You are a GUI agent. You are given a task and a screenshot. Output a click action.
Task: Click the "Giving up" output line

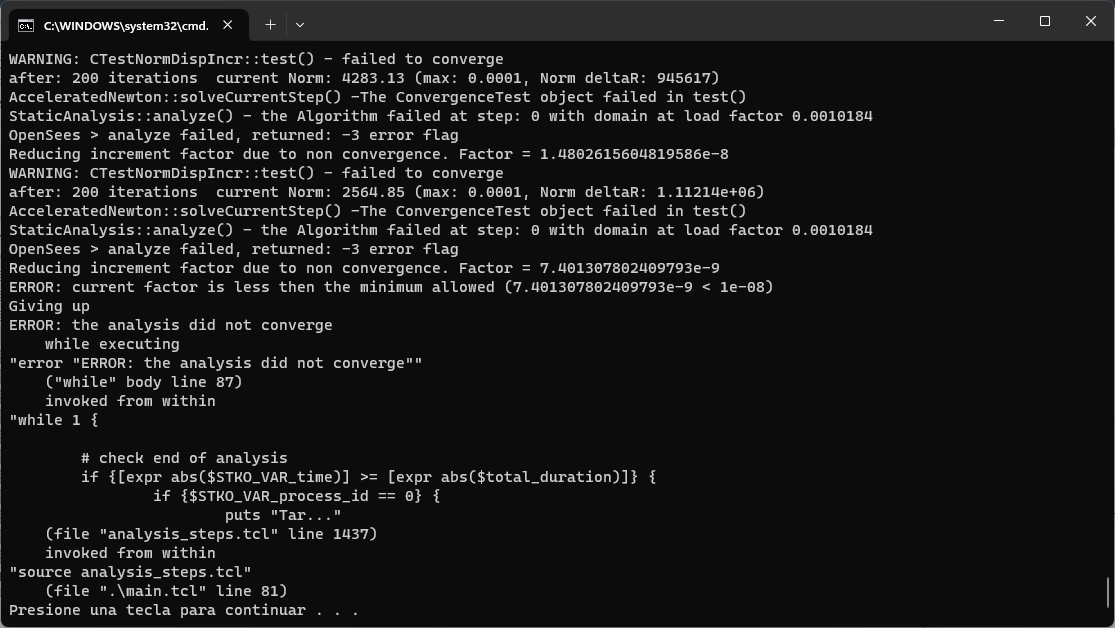49,307
